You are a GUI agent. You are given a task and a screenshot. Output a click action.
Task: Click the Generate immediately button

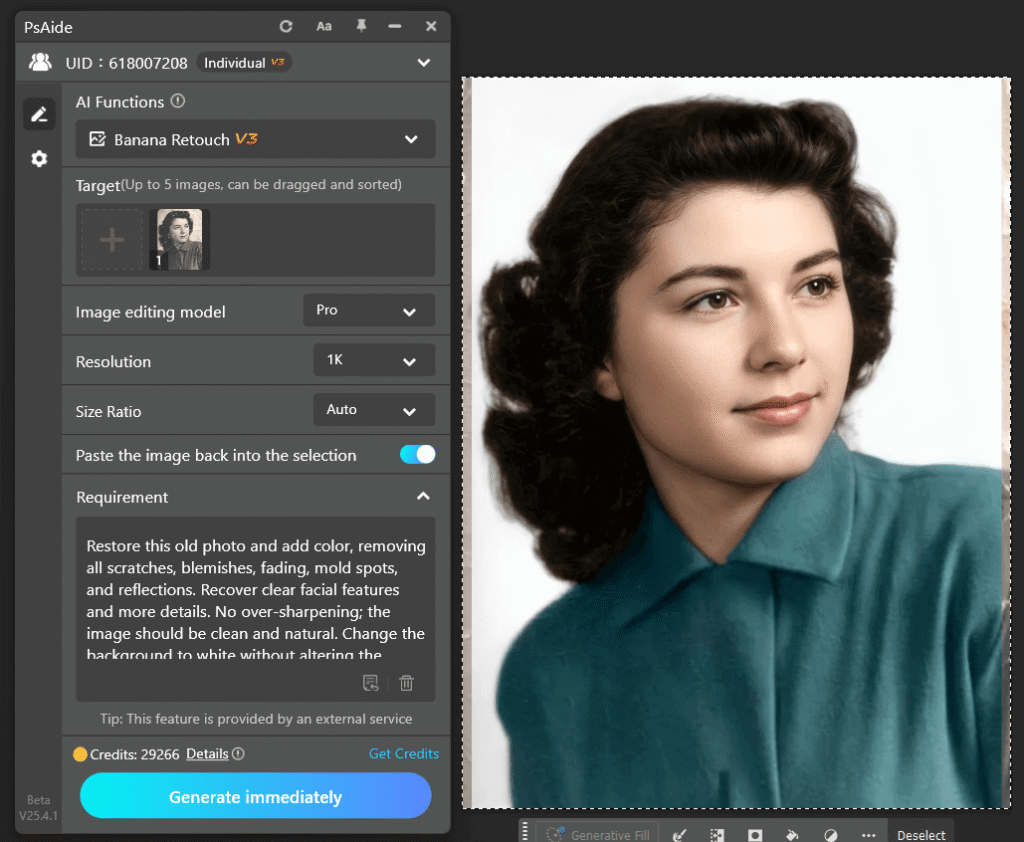pos(255,797)
